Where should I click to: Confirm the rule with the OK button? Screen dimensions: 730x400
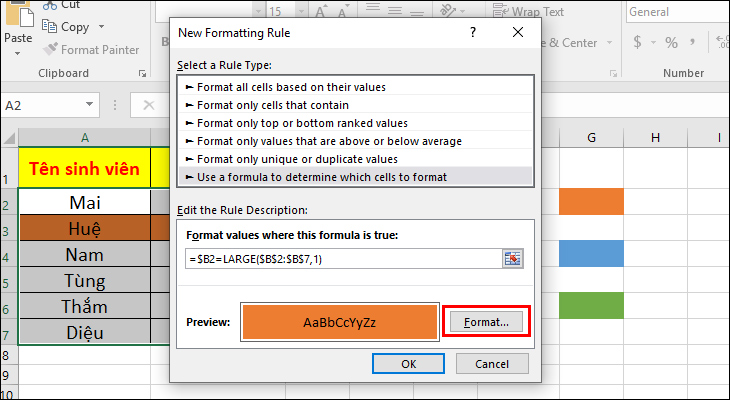click(x=408, y=364)
